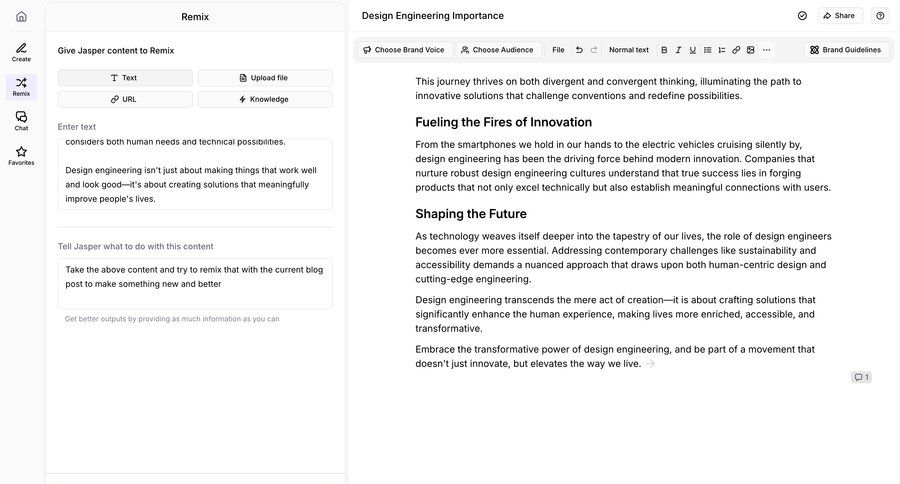Click the 'Give Jasper content to Remix' label

[115, 51]
